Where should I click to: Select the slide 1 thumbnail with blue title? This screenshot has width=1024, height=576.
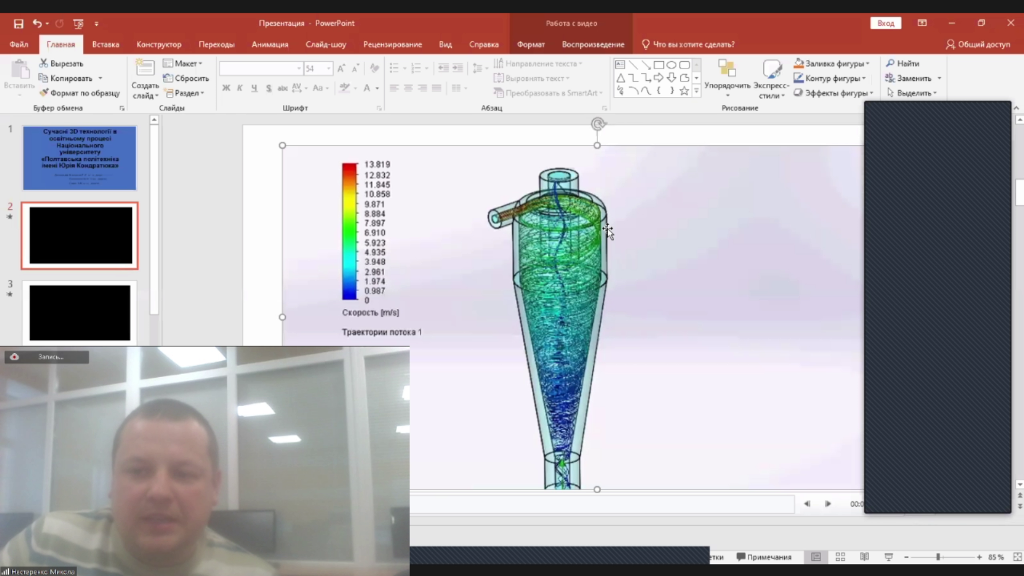(80, 158)
